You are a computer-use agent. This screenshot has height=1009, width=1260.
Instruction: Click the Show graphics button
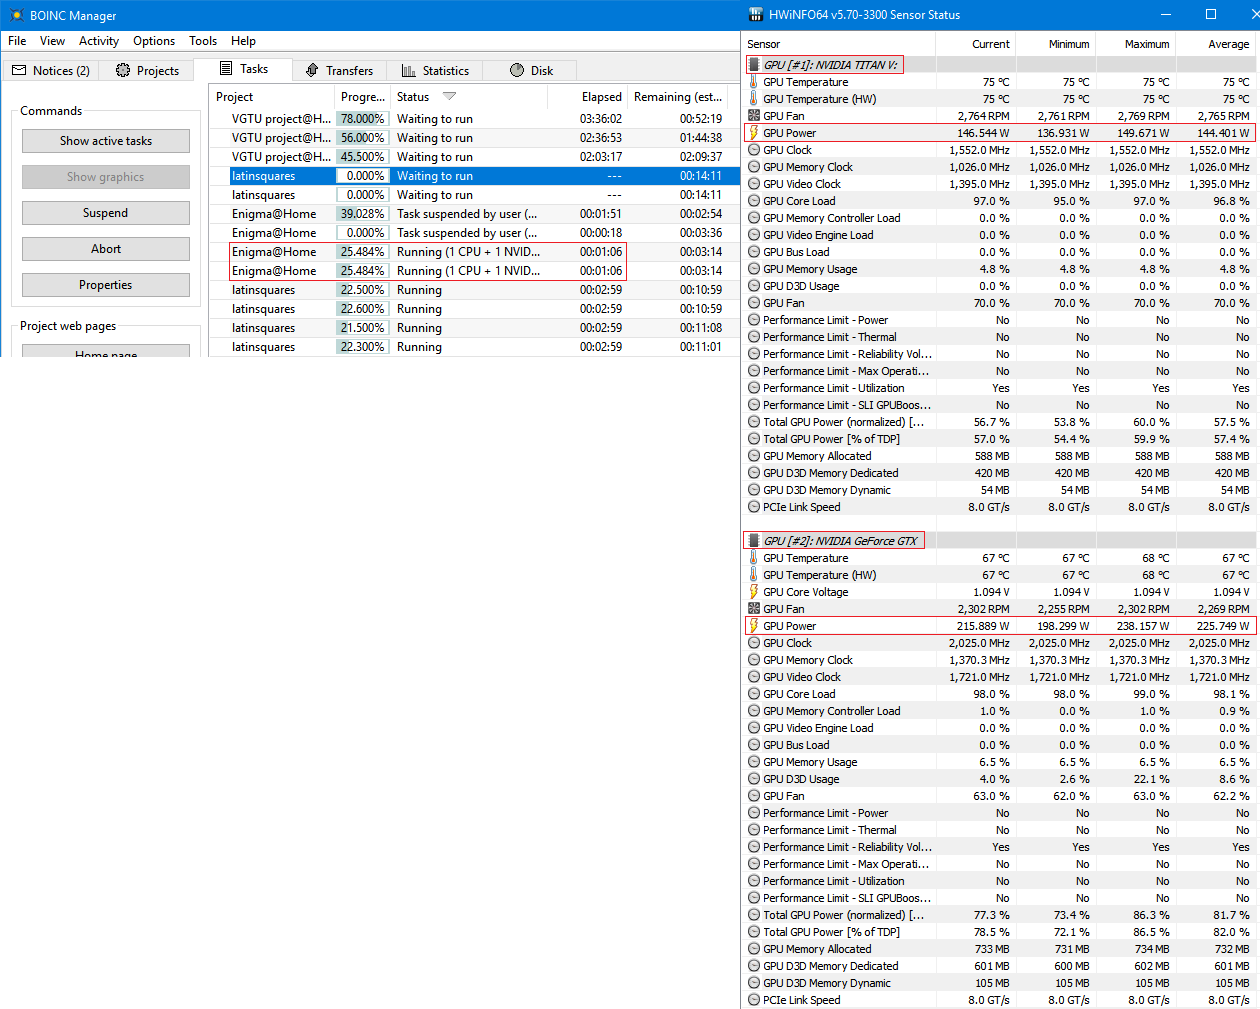pos(106,177)
